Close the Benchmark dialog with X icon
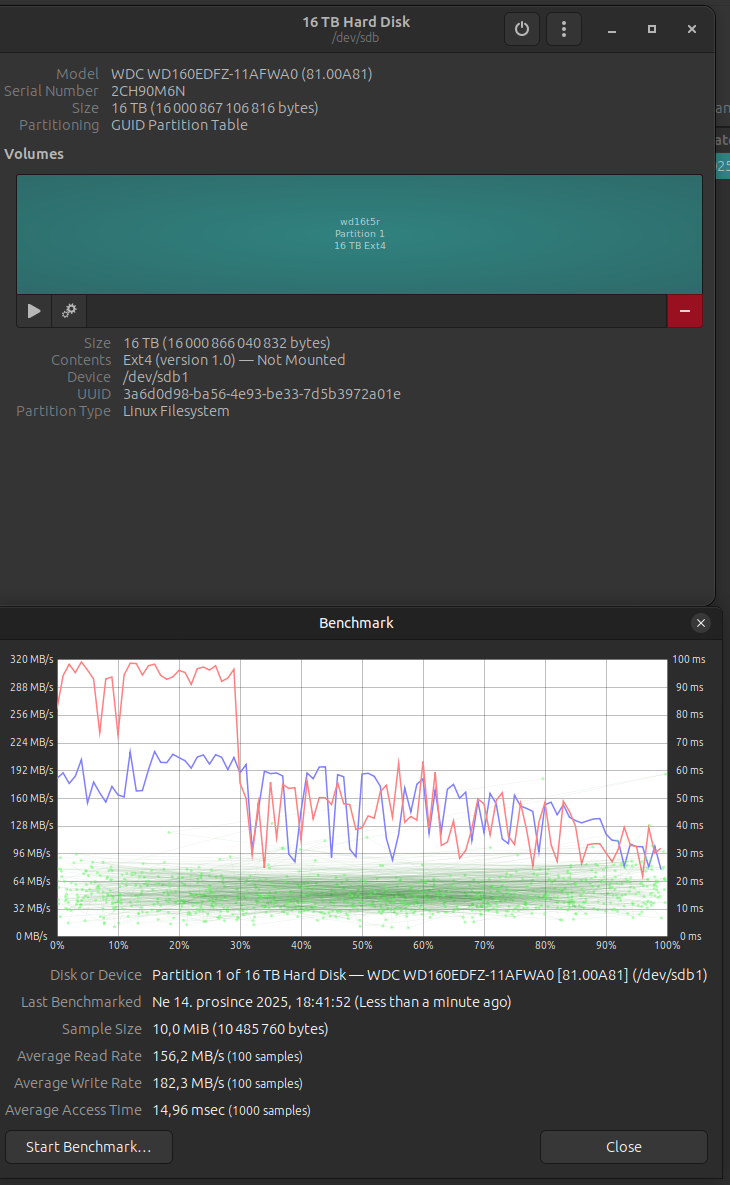Screen dimensions: 730x1185 (x=701, y=623)
